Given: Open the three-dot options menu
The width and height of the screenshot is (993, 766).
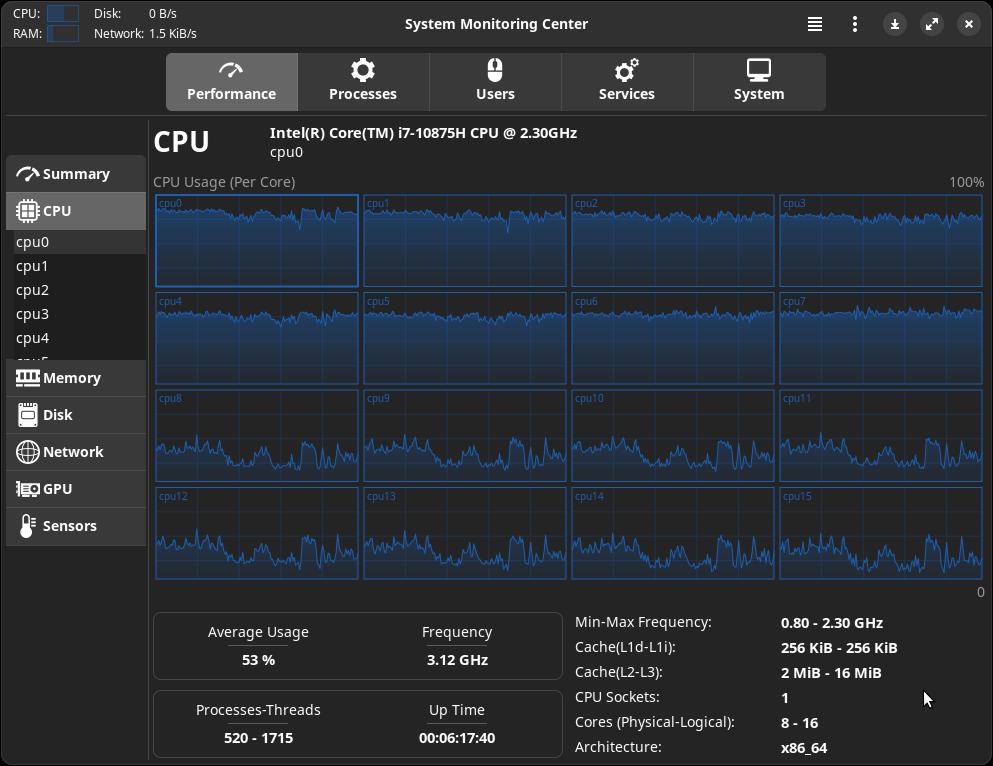Looking at the screenshot, I should [855, 24].
